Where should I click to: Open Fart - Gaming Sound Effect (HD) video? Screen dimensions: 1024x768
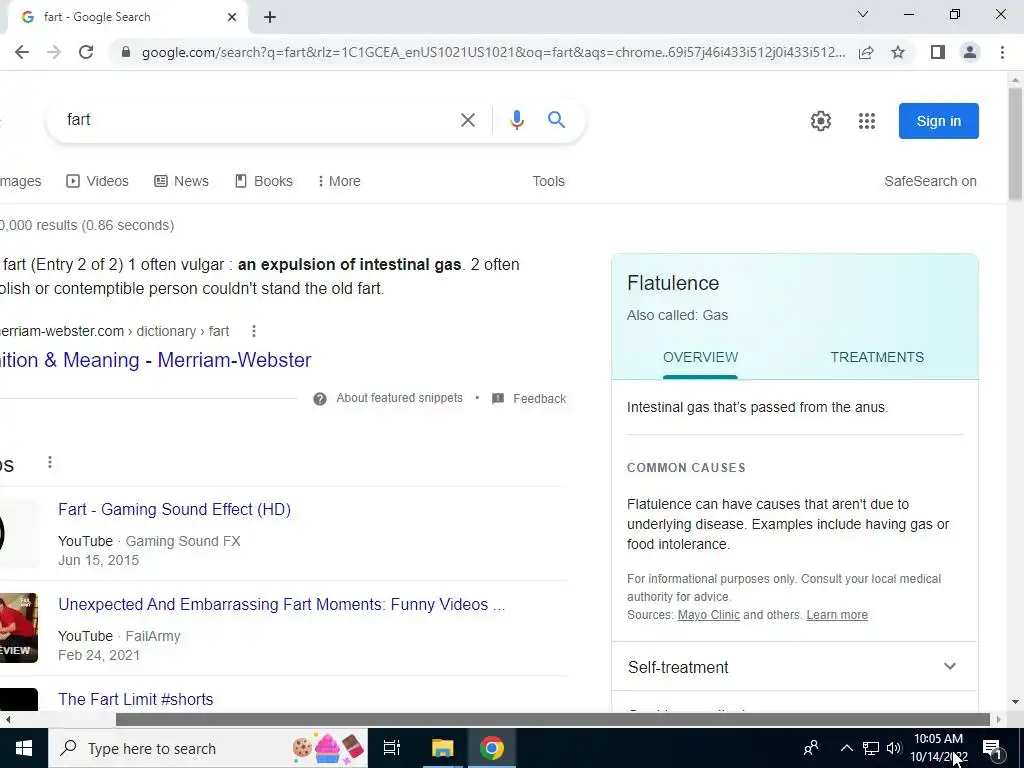[174, 509]
